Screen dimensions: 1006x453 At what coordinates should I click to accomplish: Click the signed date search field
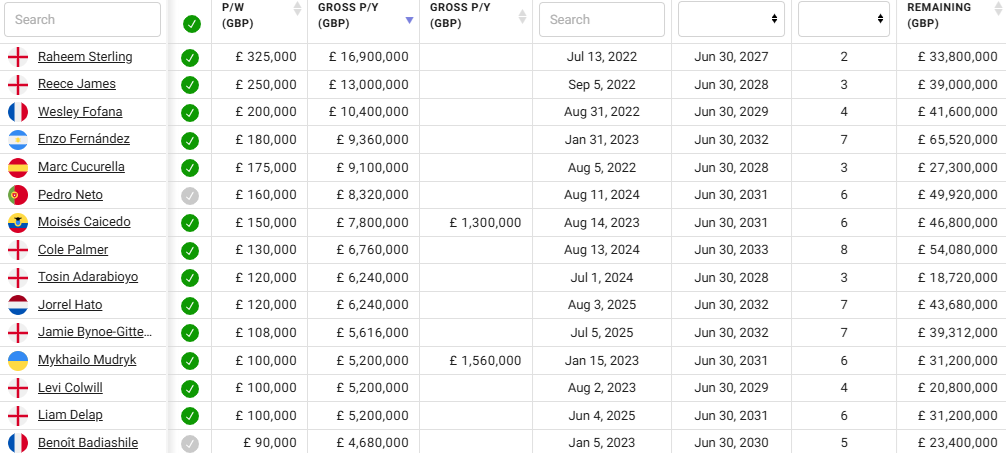[601, 19]
